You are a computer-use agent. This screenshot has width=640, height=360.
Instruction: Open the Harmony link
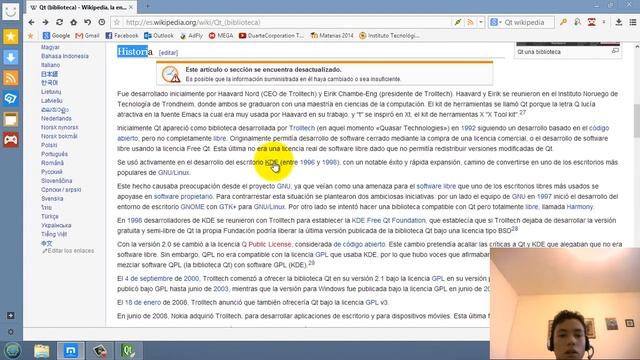[x=580, y=207]
